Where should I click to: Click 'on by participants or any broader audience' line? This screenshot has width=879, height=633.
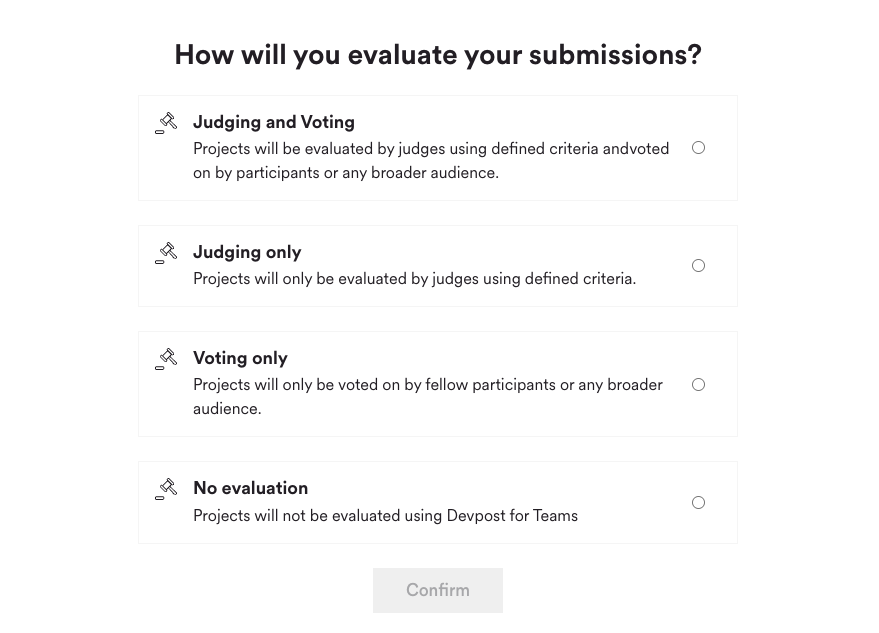point(346,173)
